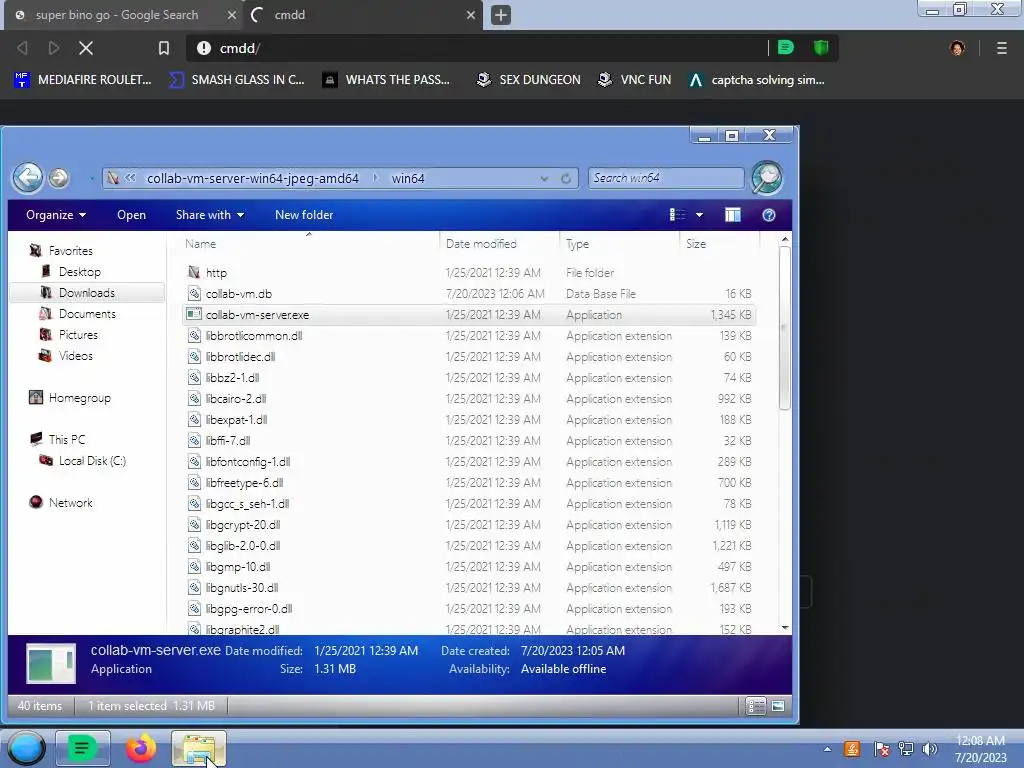The width and height of the screenshot is (1024, 768).
Task: Expand the address bar history dropdown
Action: [x=544, y=178]
